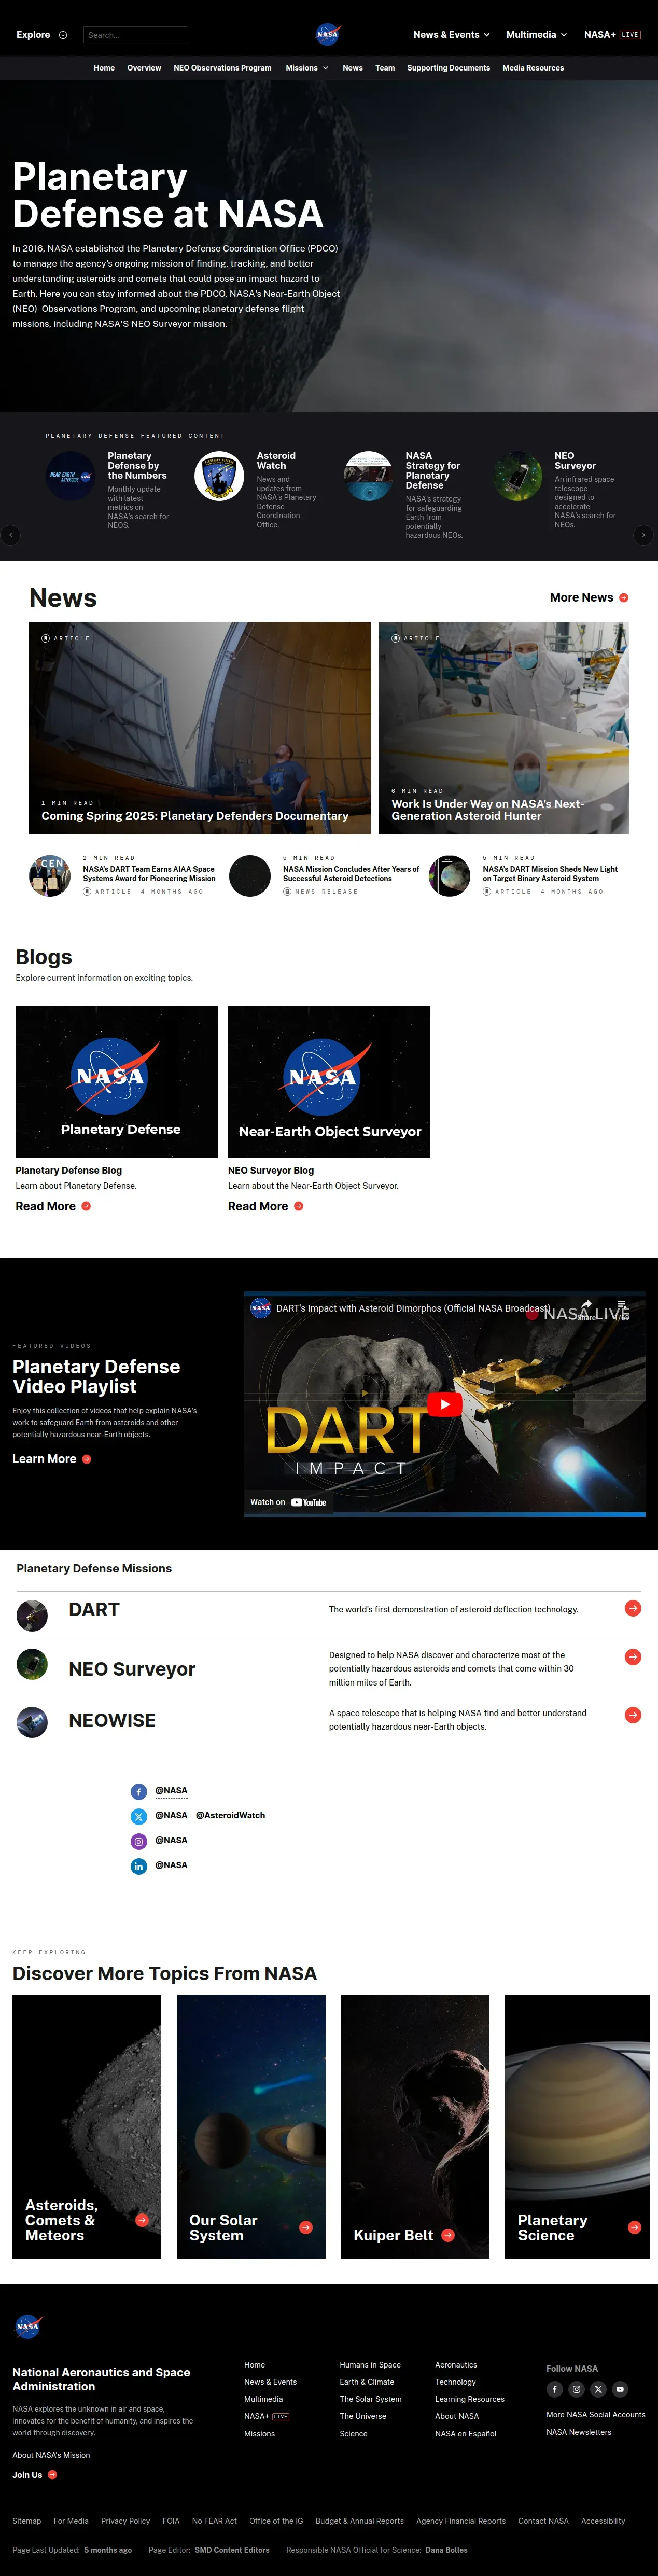Click the footer Facebook icon under Follow NASA
658x2576 pixels.
pyautogui.click(x=555, y=2389)
